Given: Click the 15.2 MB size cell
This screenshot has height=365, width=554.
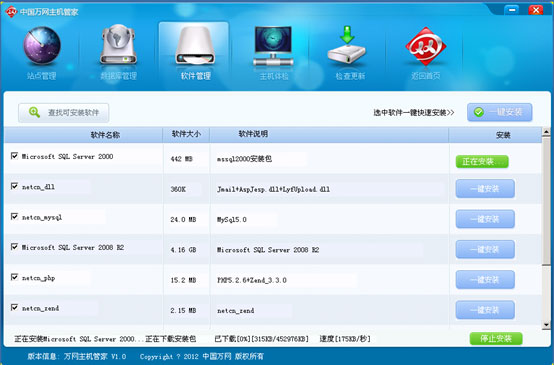Looking at the screenshot, I should (183, 280).
